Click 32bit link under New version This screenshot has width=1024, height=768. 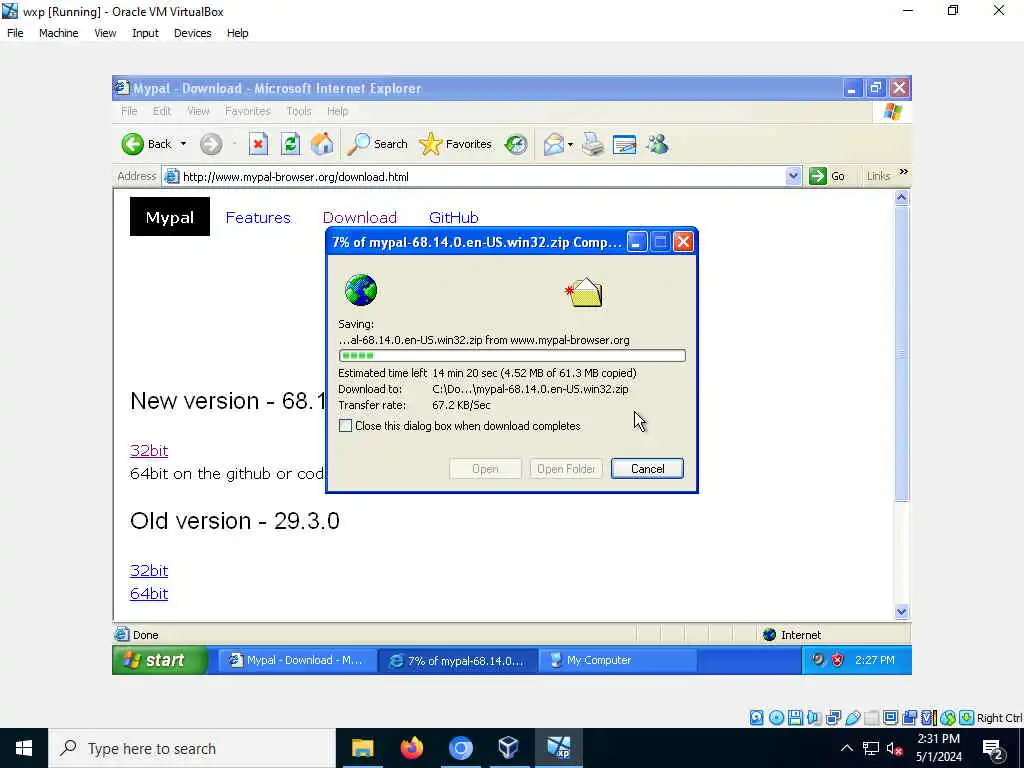[x=149, y=450]
